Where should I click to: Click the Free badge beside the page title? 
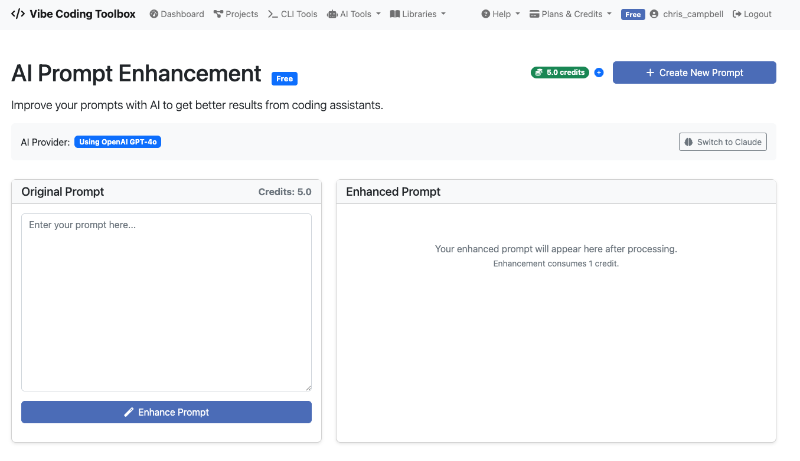click(285, 78)
